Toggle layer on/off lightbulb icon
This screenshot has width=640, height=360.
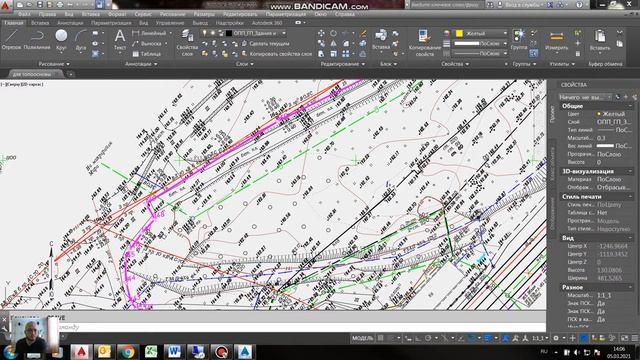pyautogui.click(x=204, y=33)
